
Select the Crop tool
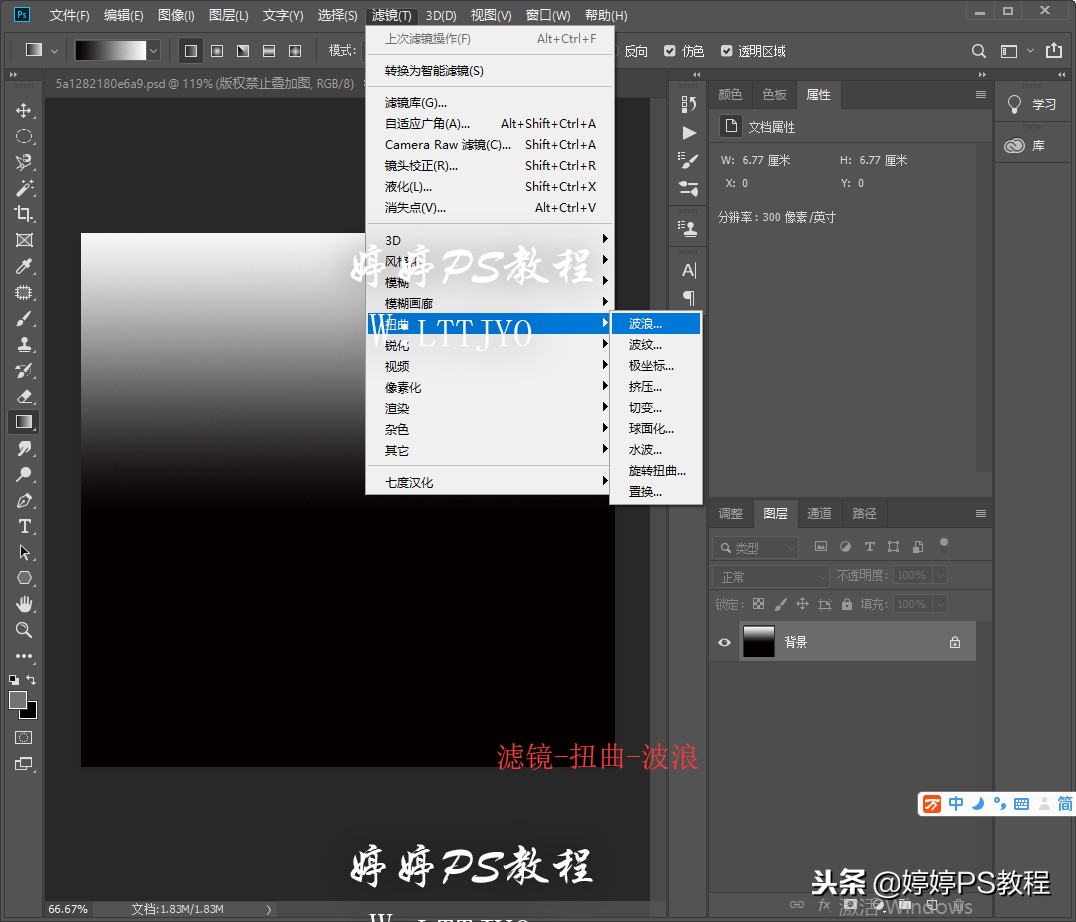coord(24,214)
